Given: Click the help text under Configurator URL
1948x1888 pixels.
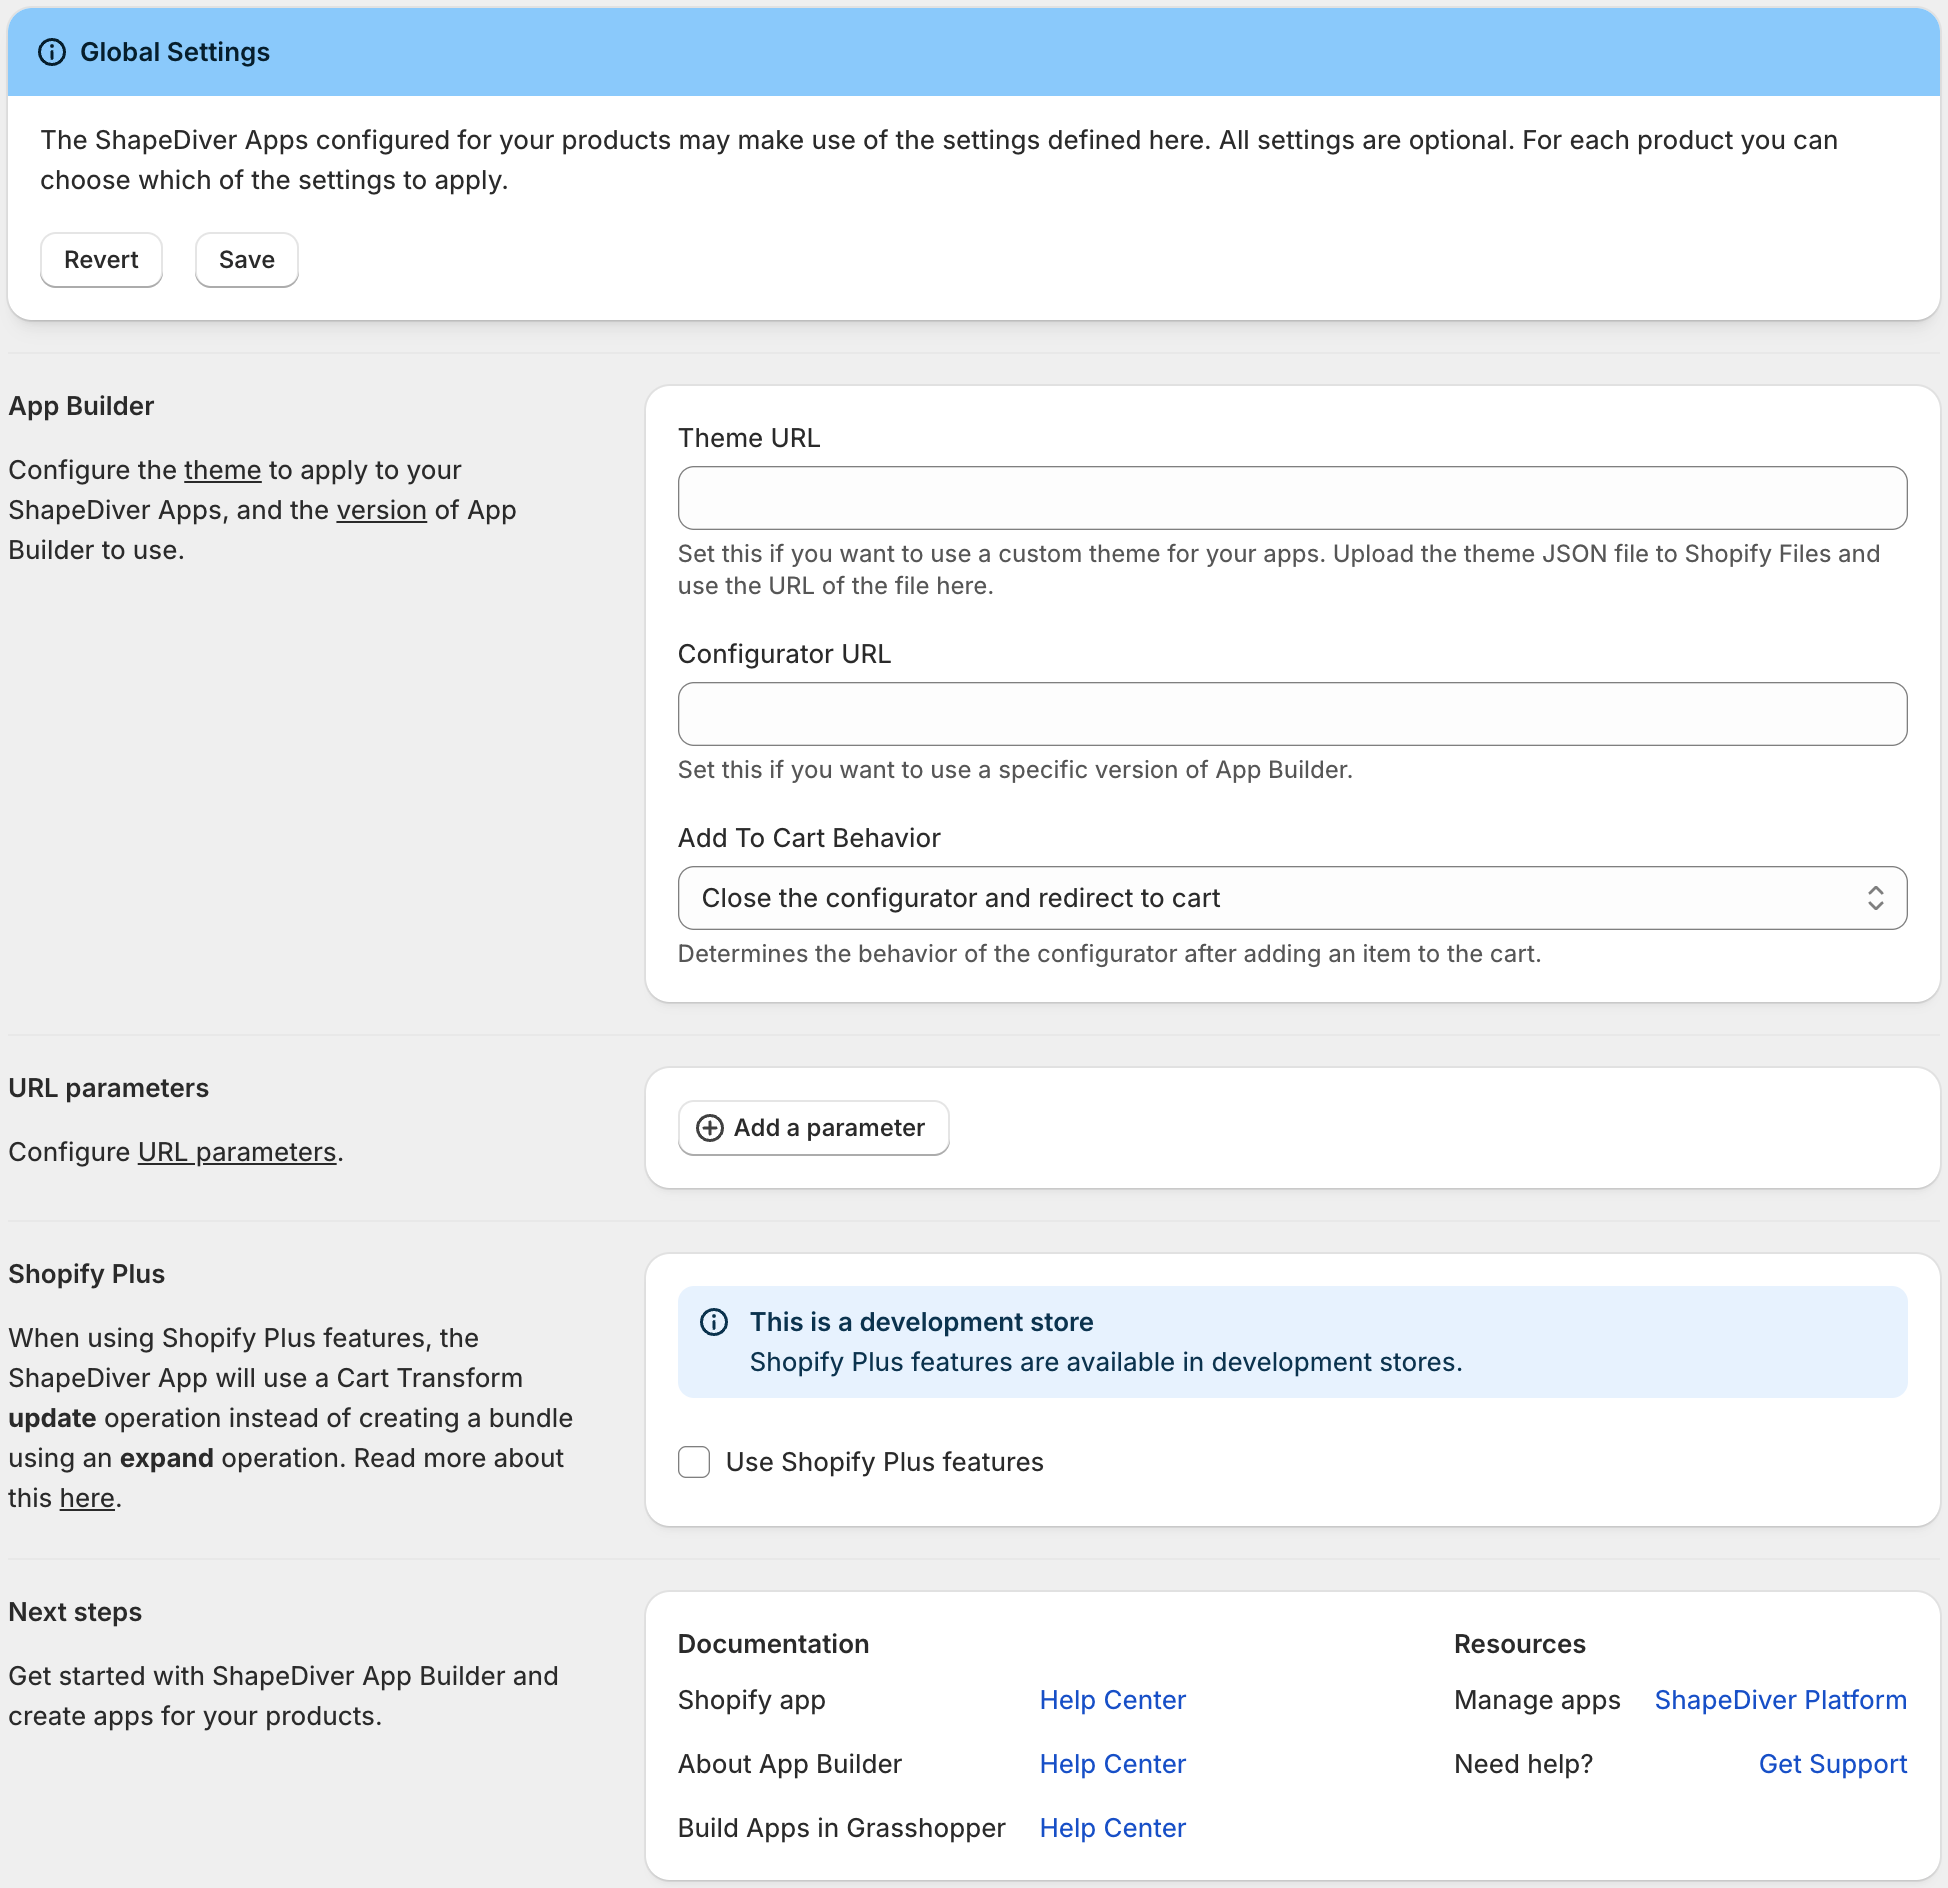Looking at the screenshot, I should click(1015, 770).
